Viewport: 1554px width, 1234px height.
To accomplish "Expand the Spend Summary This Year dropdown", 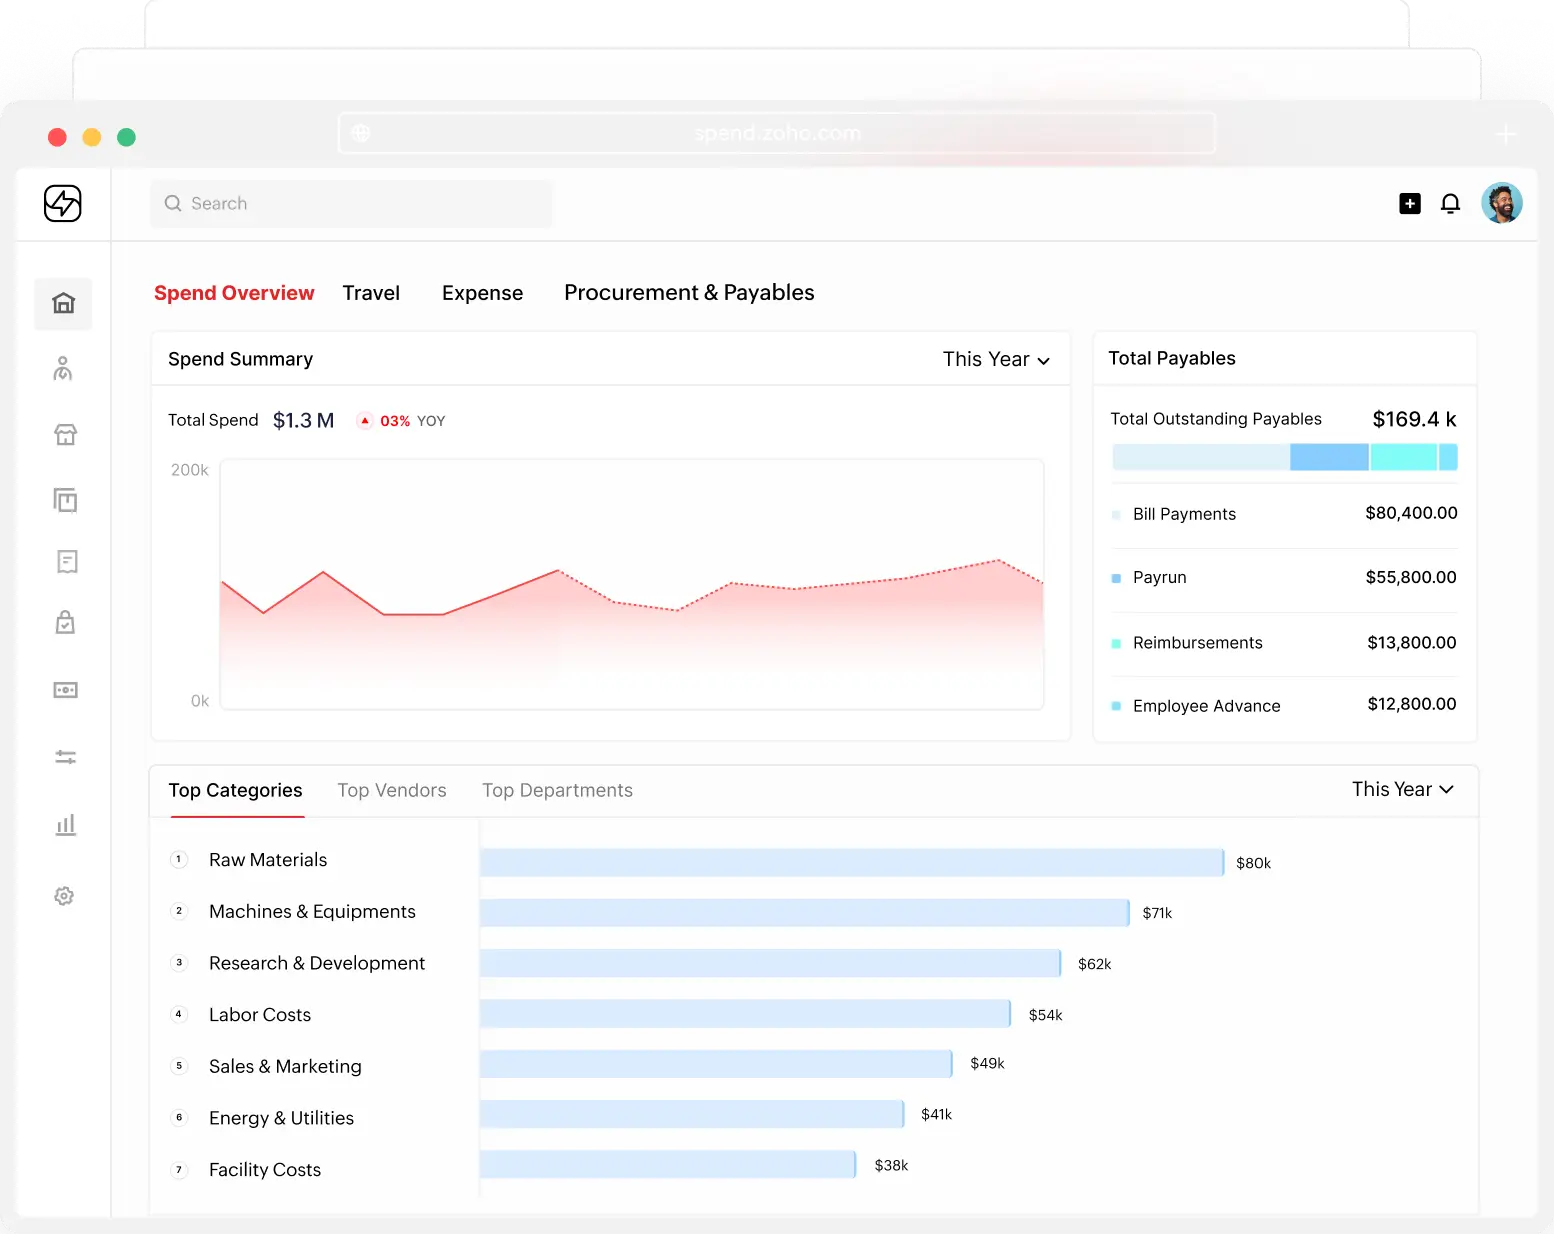I will tap(996, 360).
